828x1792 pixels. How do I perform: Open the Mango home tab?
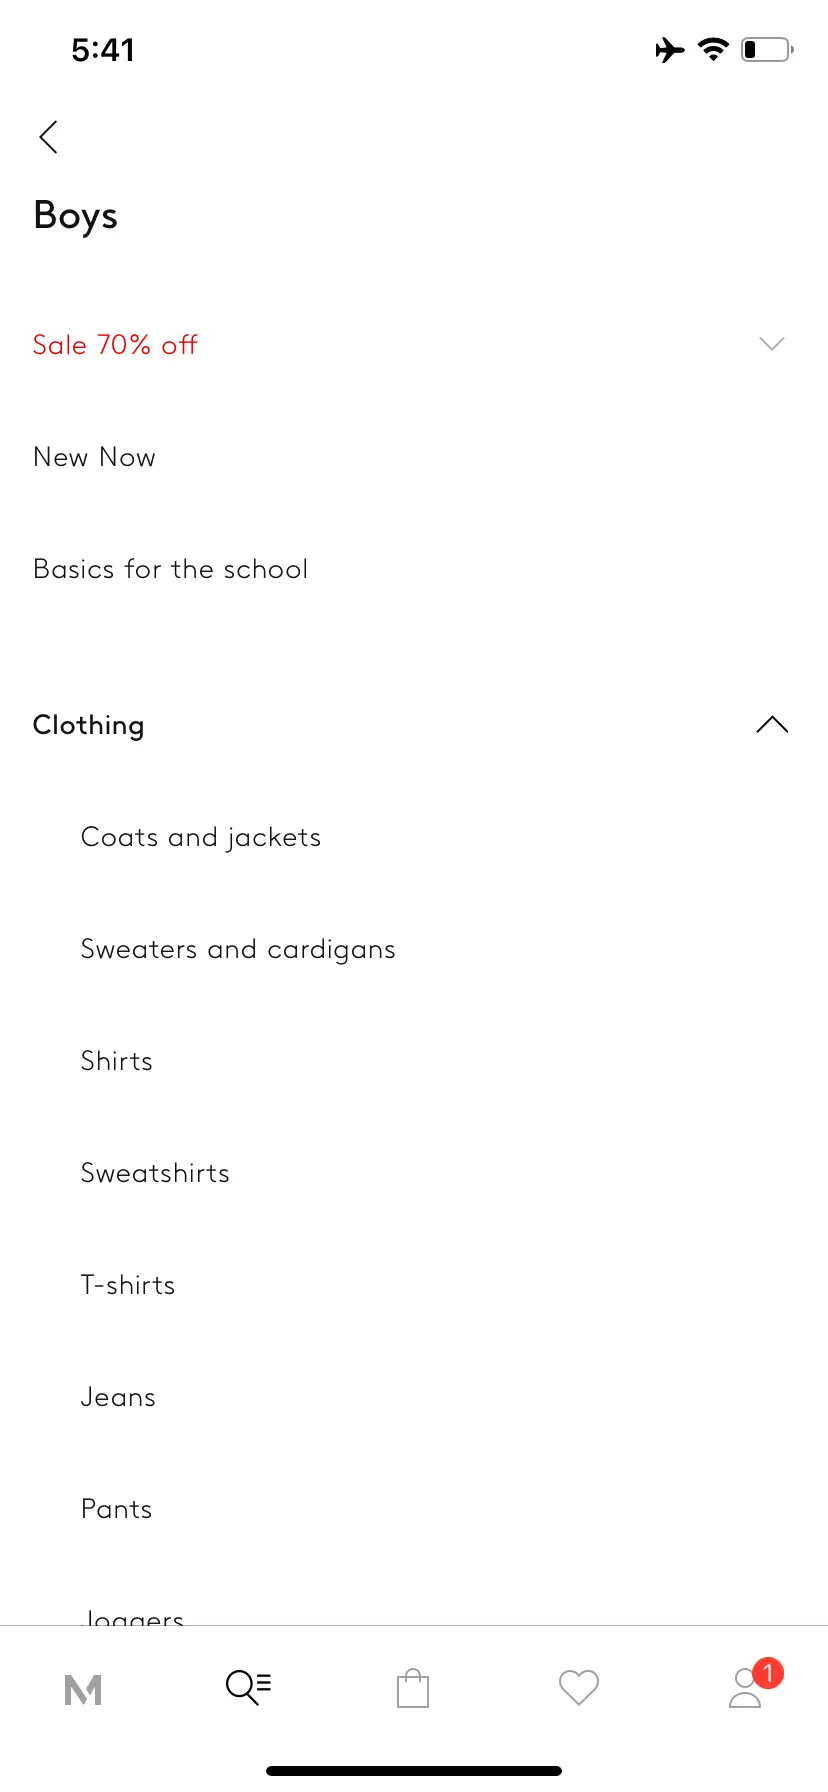pos(83,1690)
